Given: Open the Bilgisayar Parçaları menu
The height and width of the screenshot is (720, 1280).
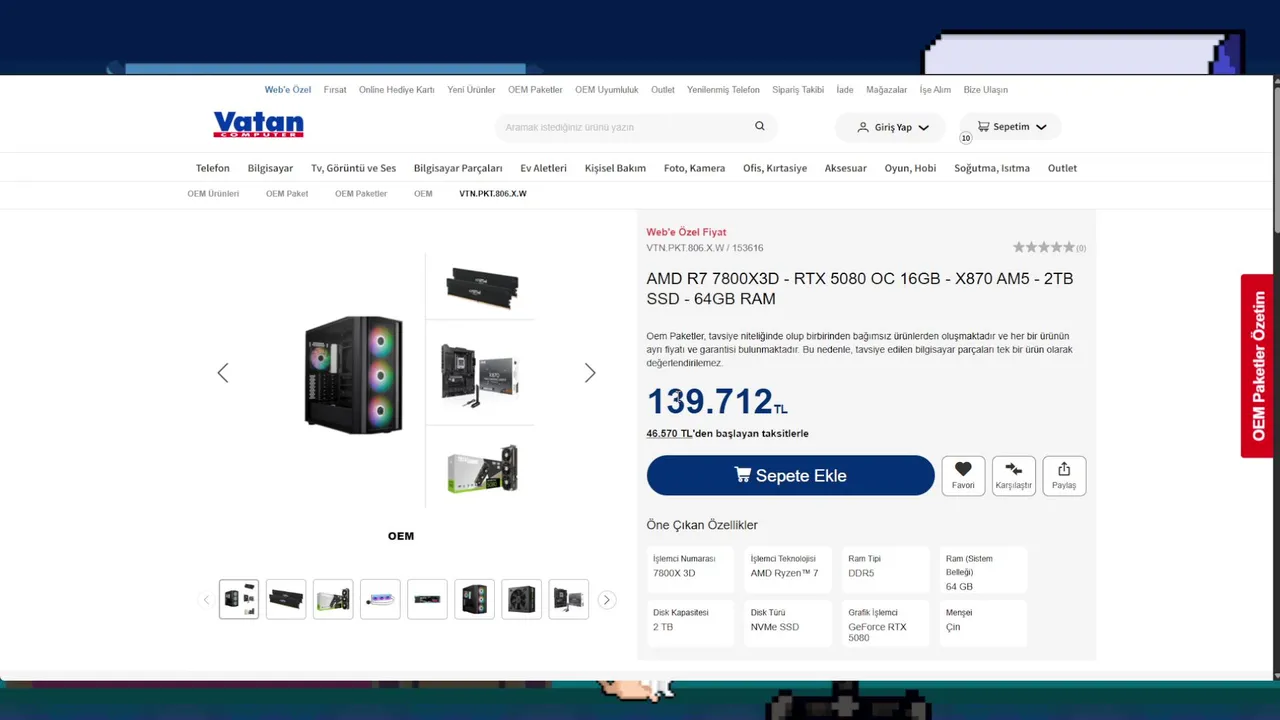Looking at the screenshot, I should (x=458, y=168).
